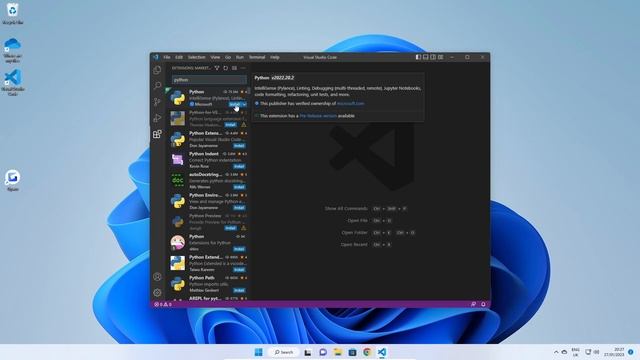This screenshot has height=360, width=640.
Task: Click the extensions list scrollbar
Action: (x=249, y=91)
